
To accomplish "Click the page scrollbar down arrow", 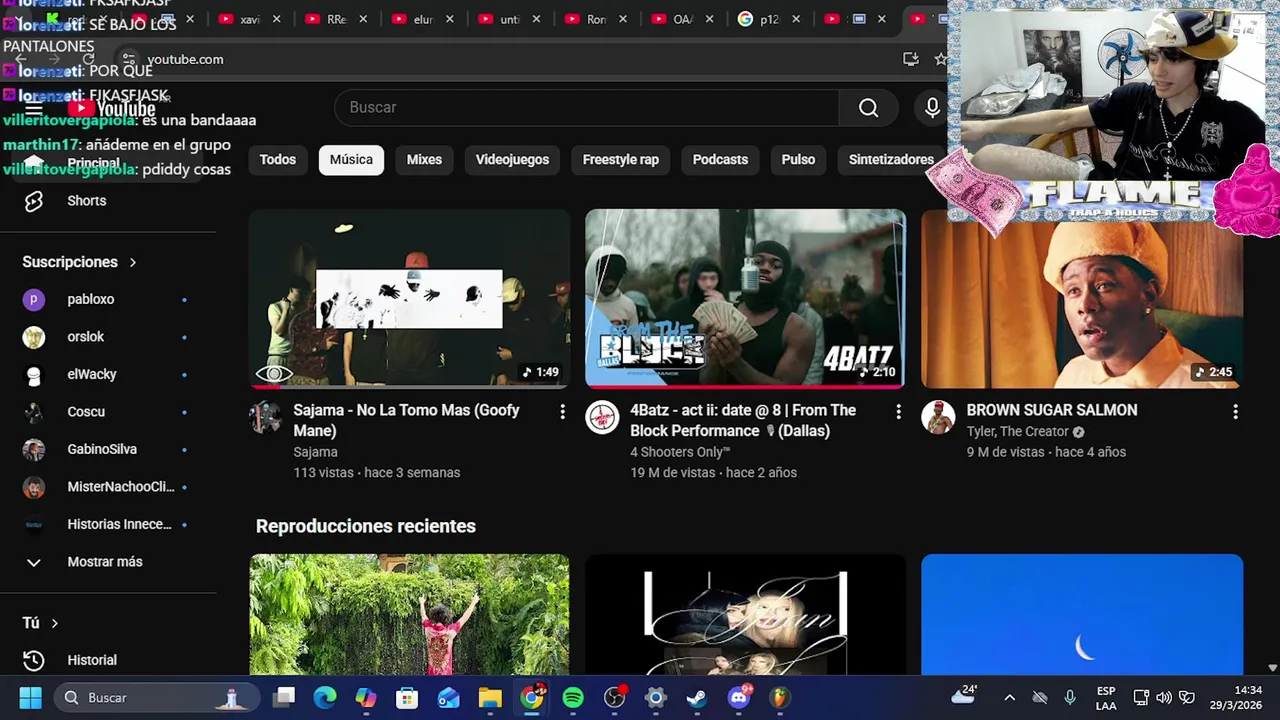I will 1272,668.
